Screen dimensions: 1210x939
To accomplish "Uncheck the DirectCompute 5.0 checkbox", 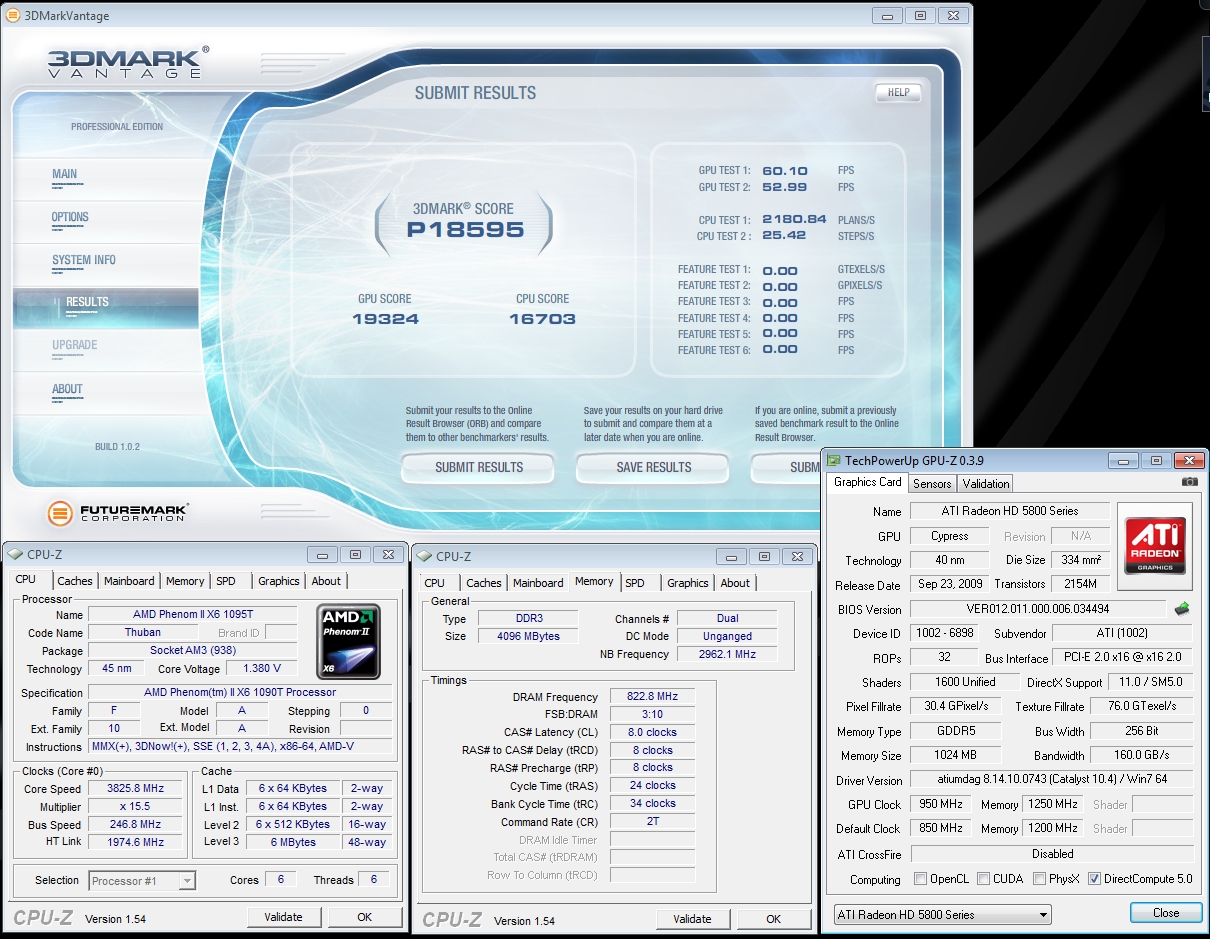I will pos(1095,879).
